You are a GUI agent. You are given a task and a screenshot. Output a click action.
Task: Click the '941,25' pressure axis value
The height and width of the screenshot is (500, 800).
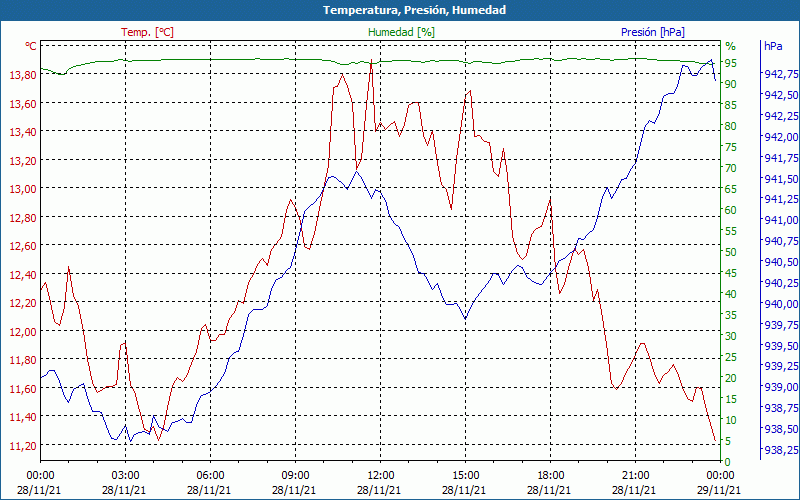coord(782,199)
